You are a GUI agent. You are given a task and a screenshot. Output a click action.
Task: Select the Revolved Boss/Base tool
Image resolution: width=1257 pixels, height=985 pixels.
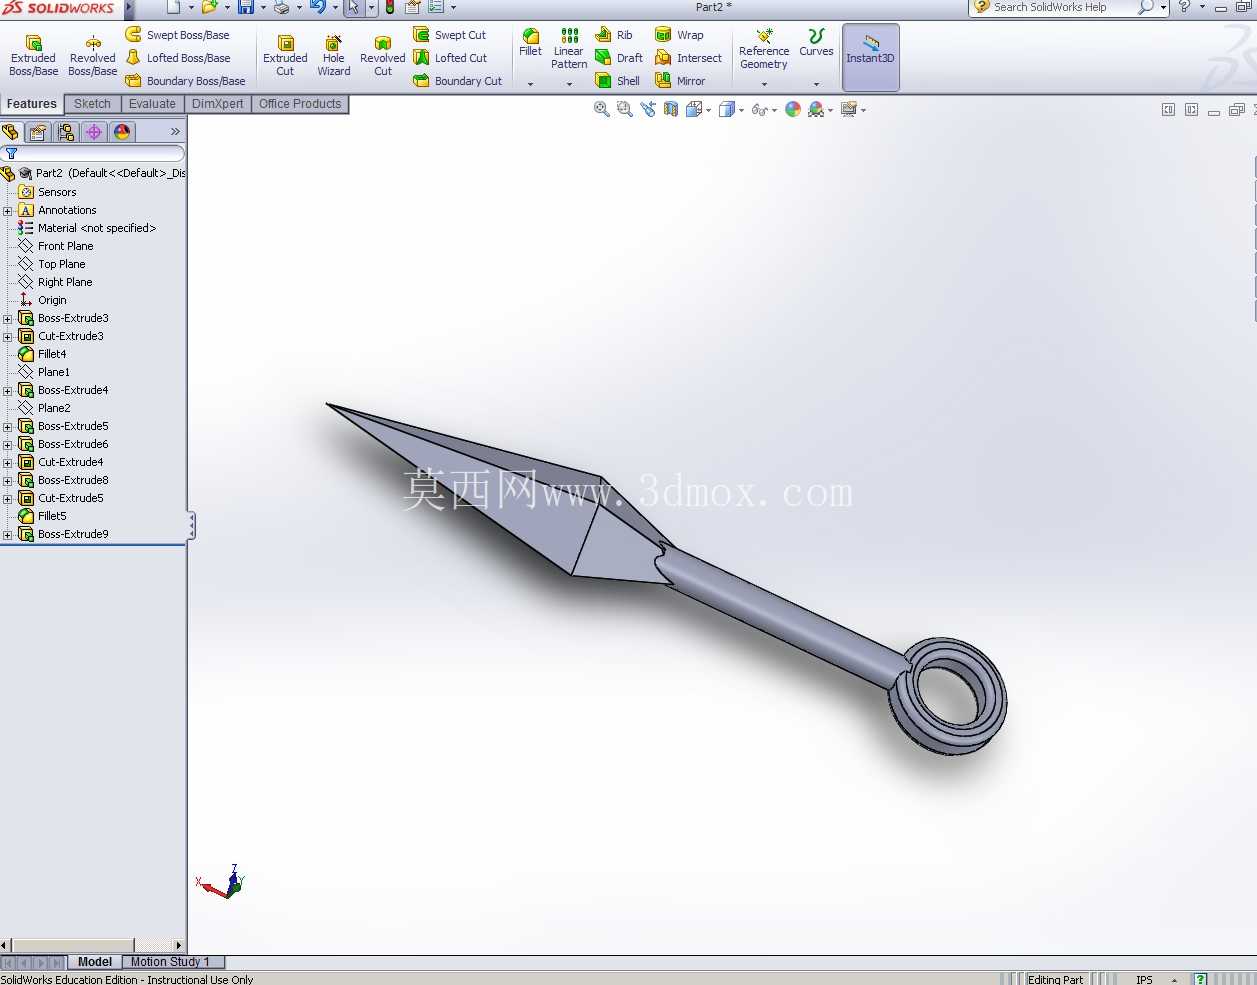(x=93, y=56)
